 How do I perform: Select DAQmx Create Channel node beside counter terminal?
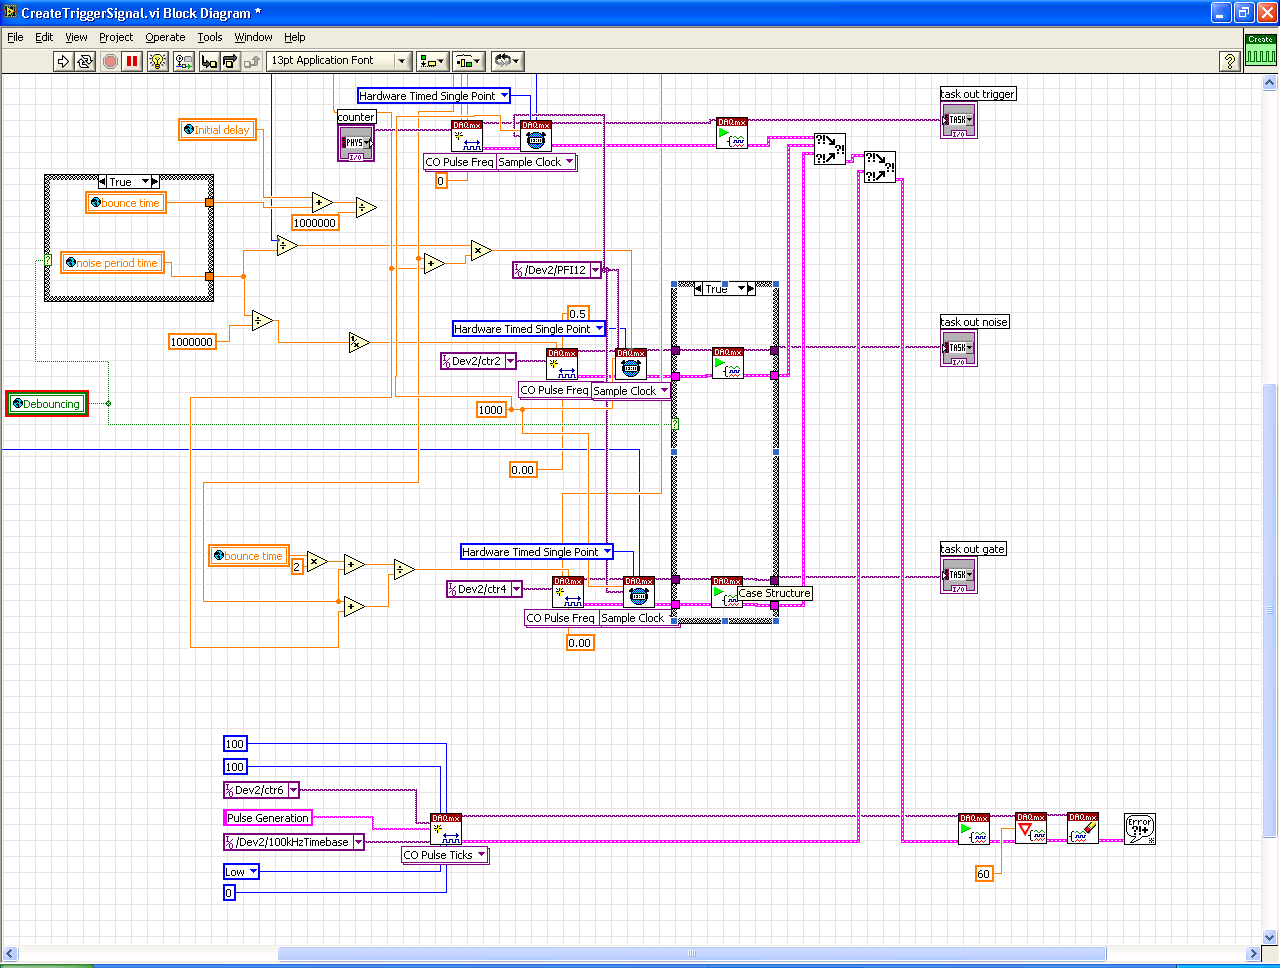[467, 136]
